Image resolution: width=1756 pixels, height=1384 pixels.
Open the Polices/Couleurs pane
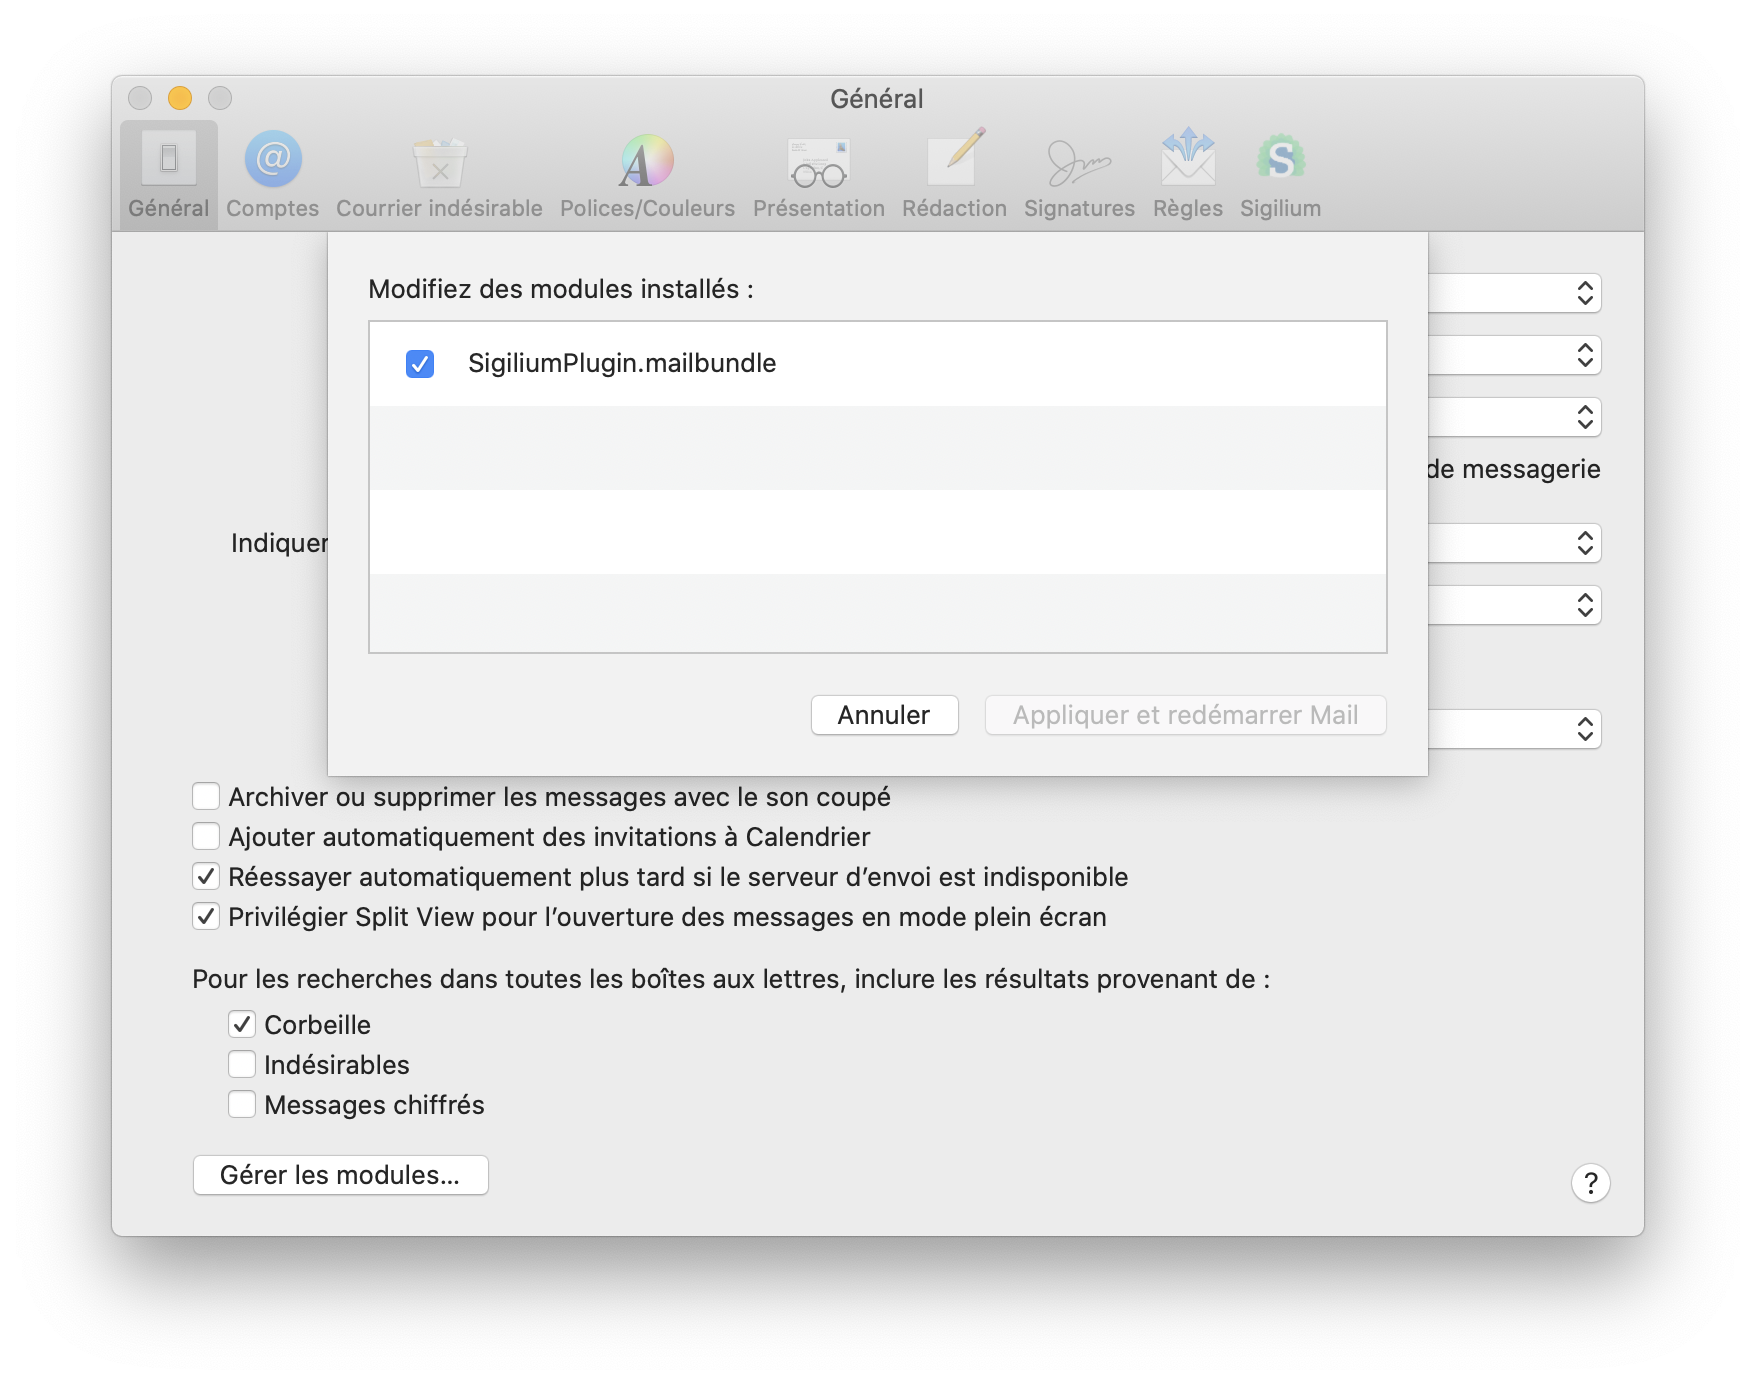click(647, 176)
